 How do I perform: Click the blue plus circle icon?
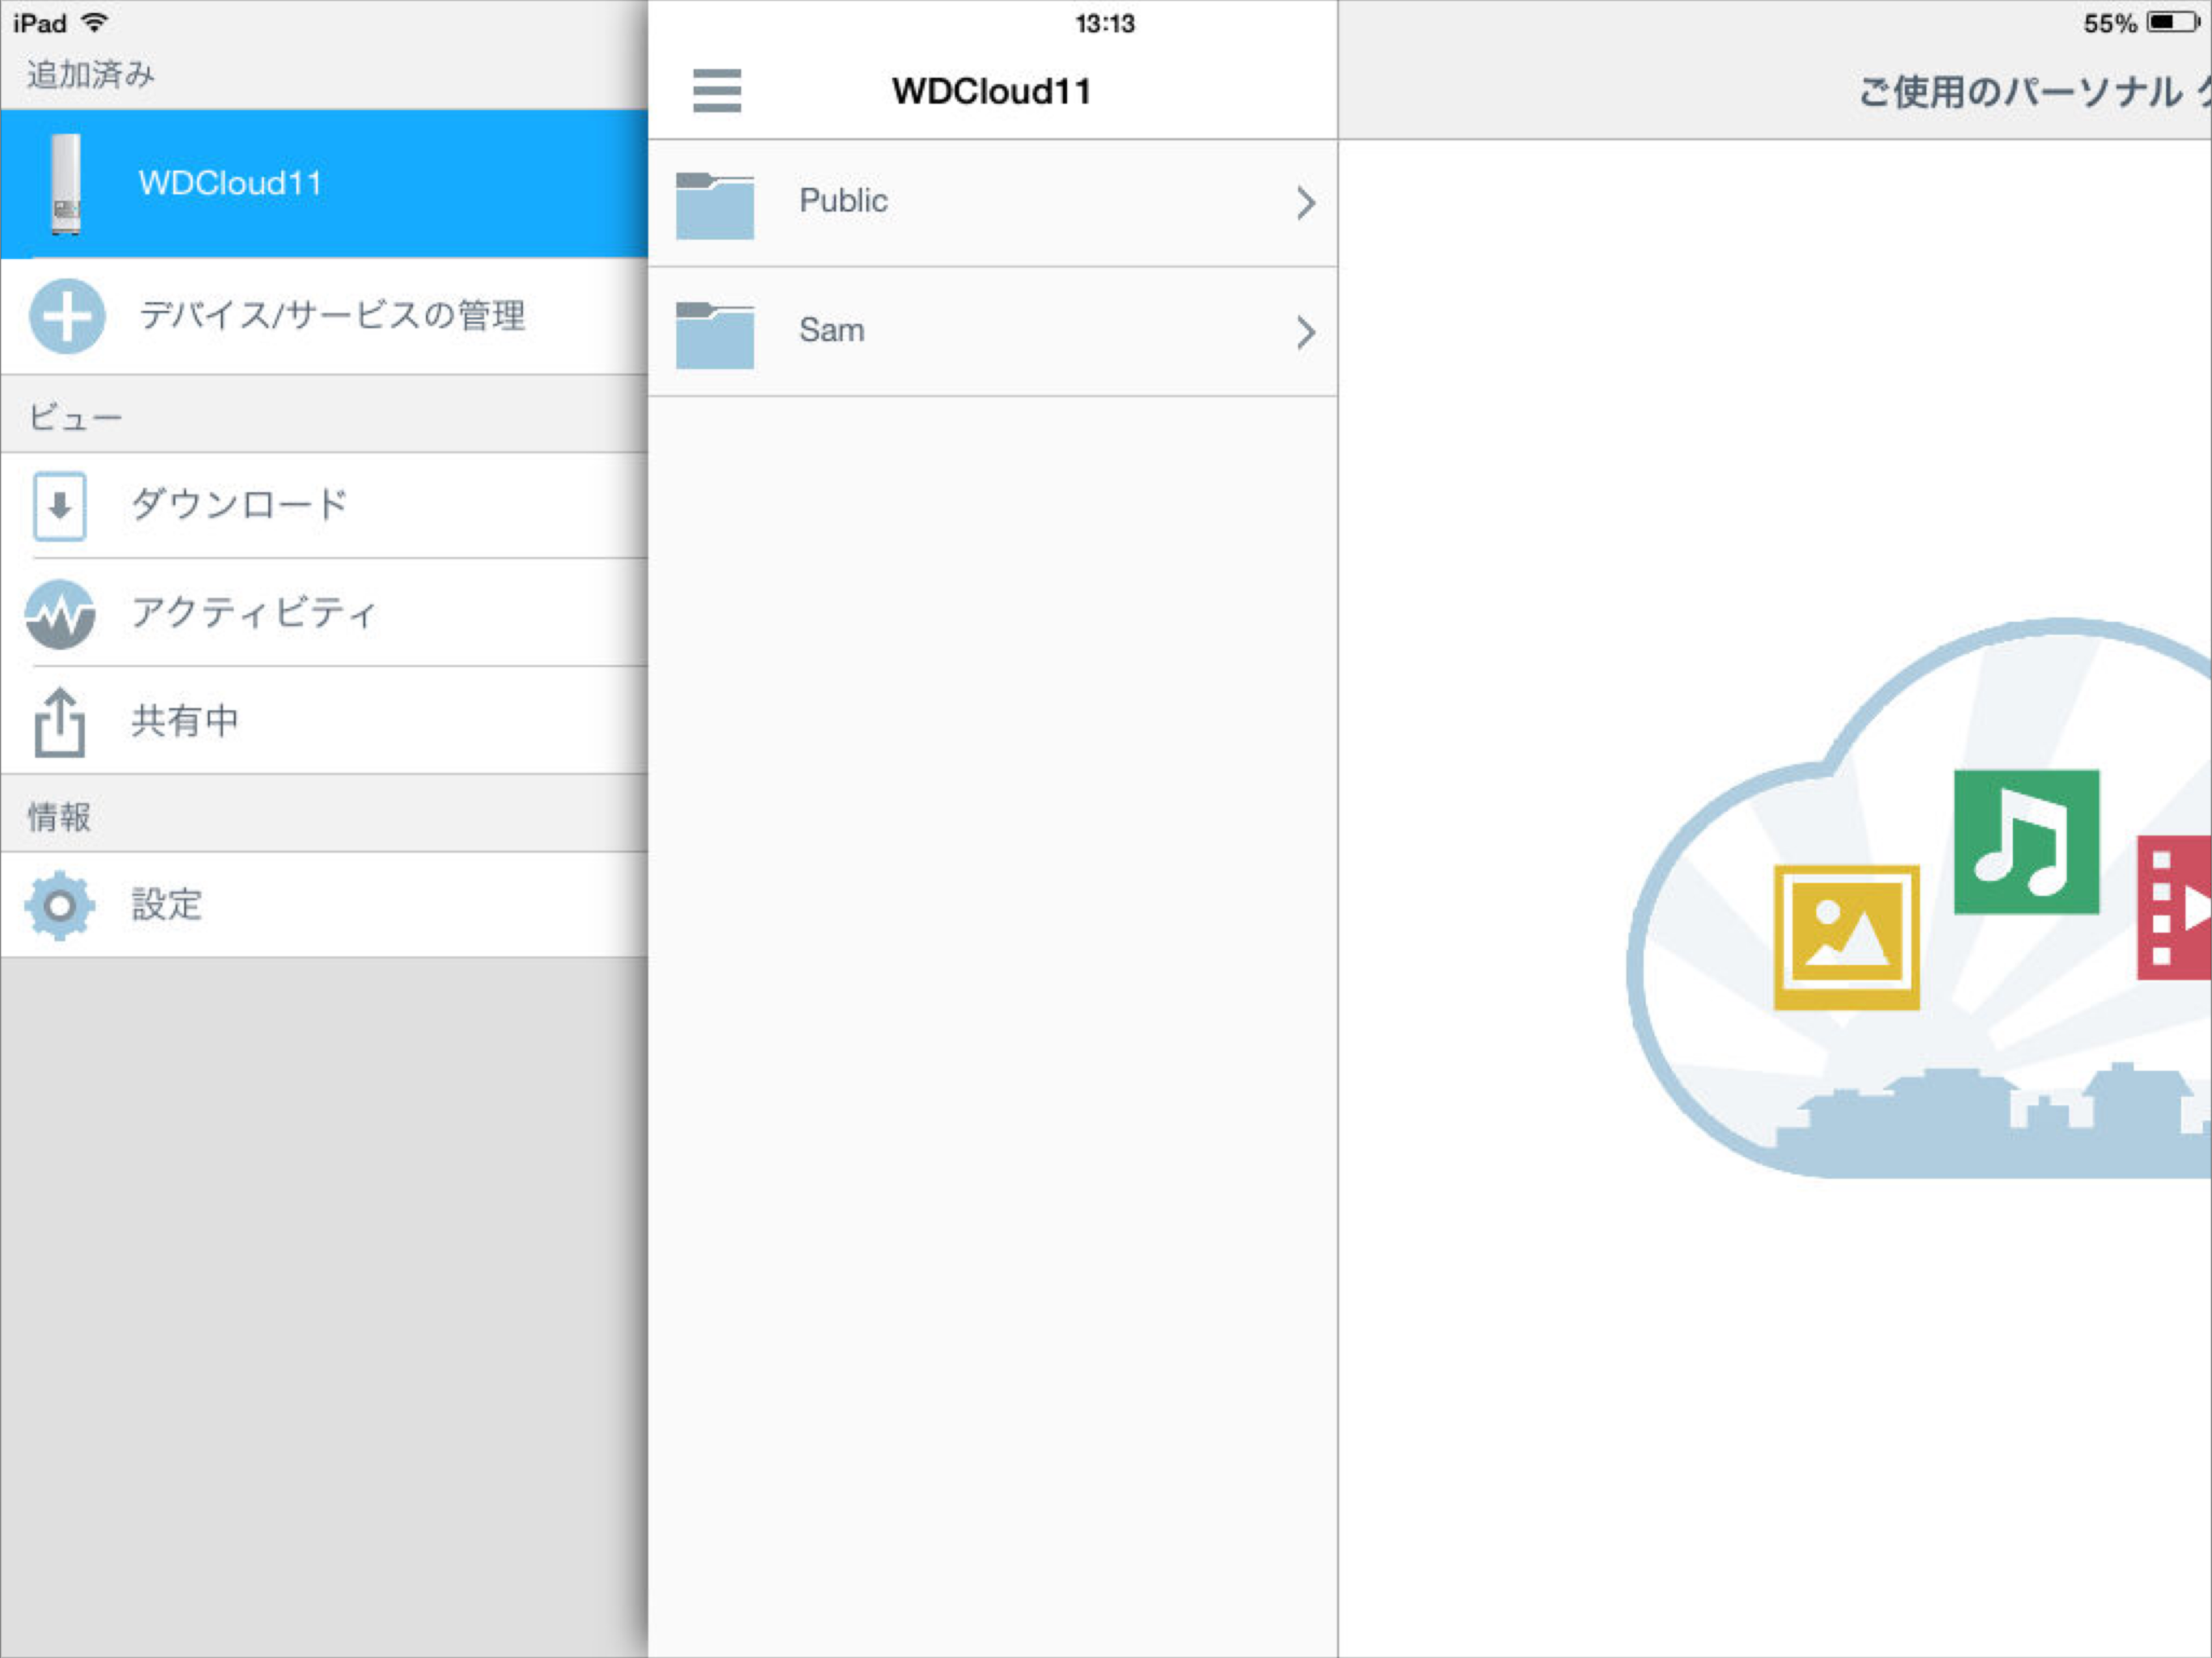[x=66, y=316]
